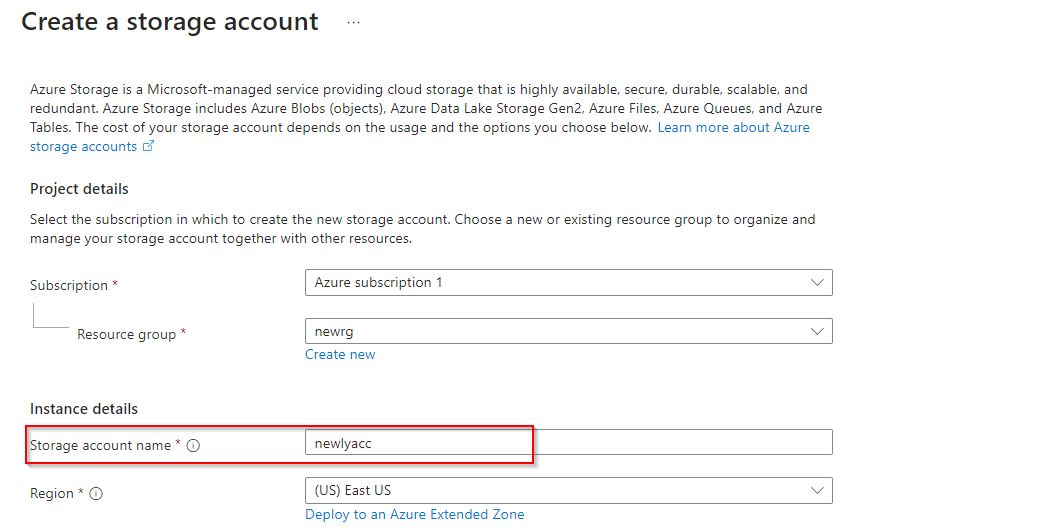Click info icon next to Region label
The width and height of the screenshot is (1051, 532).
(97, 494)
